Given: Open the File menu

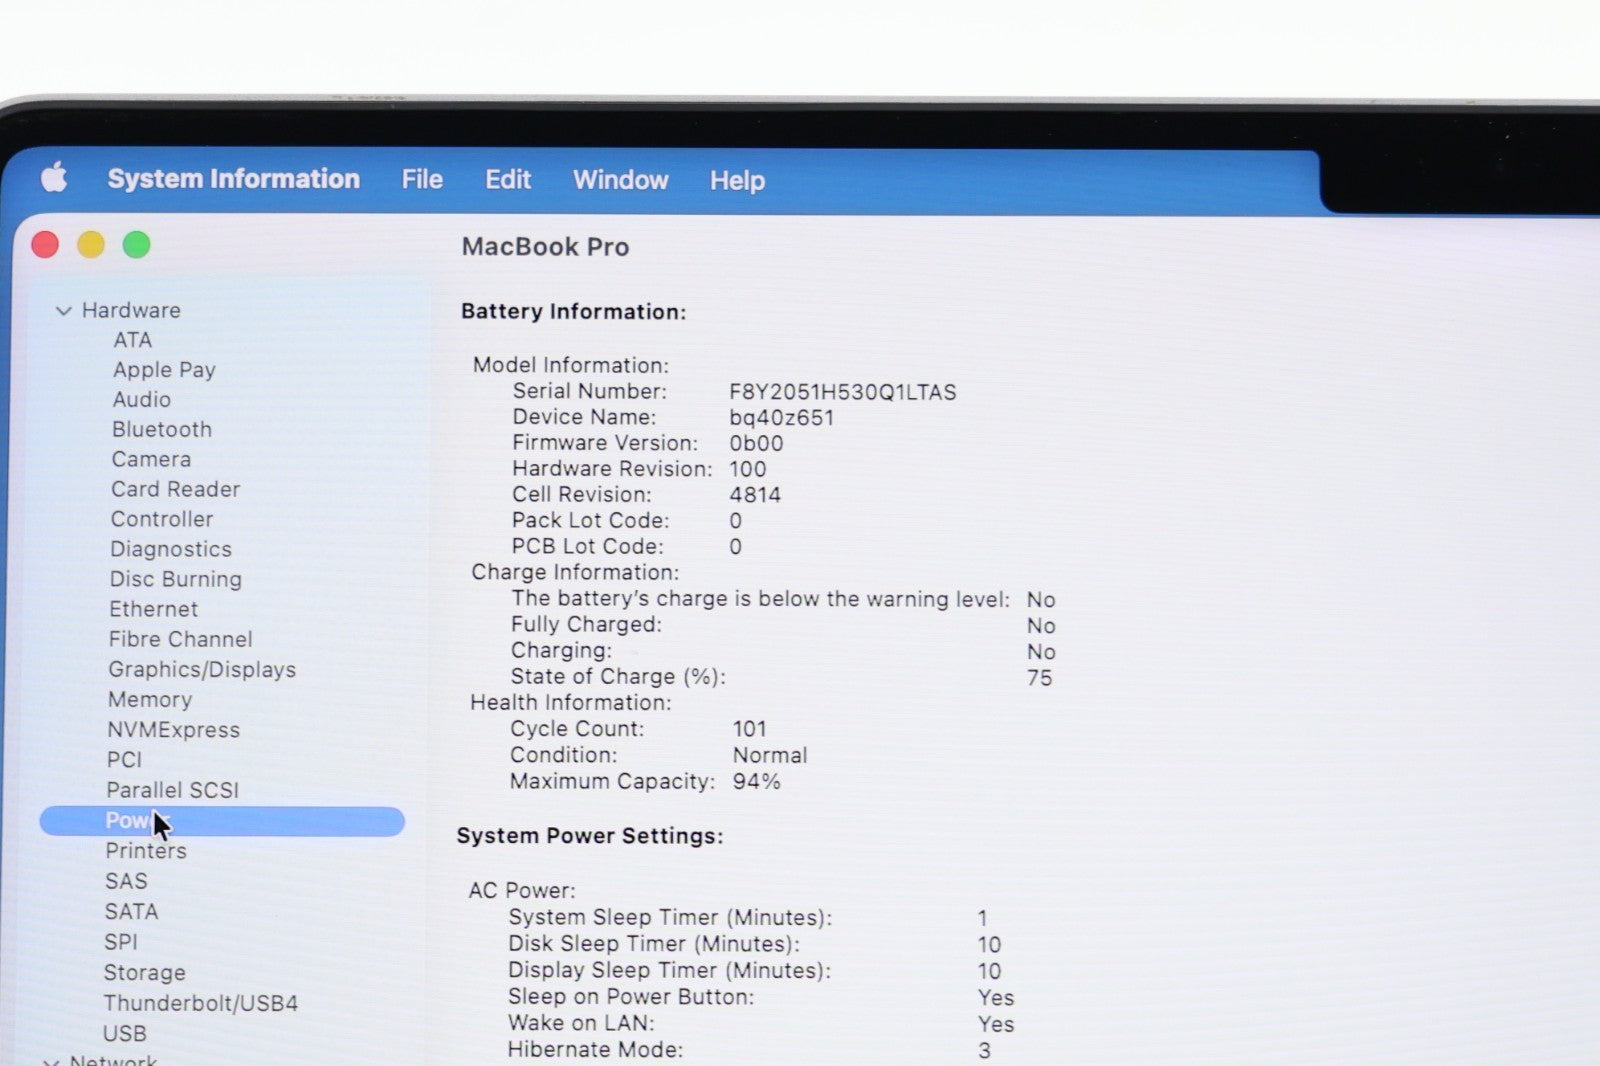Looking at the screenshot, I should click(422, 179).
